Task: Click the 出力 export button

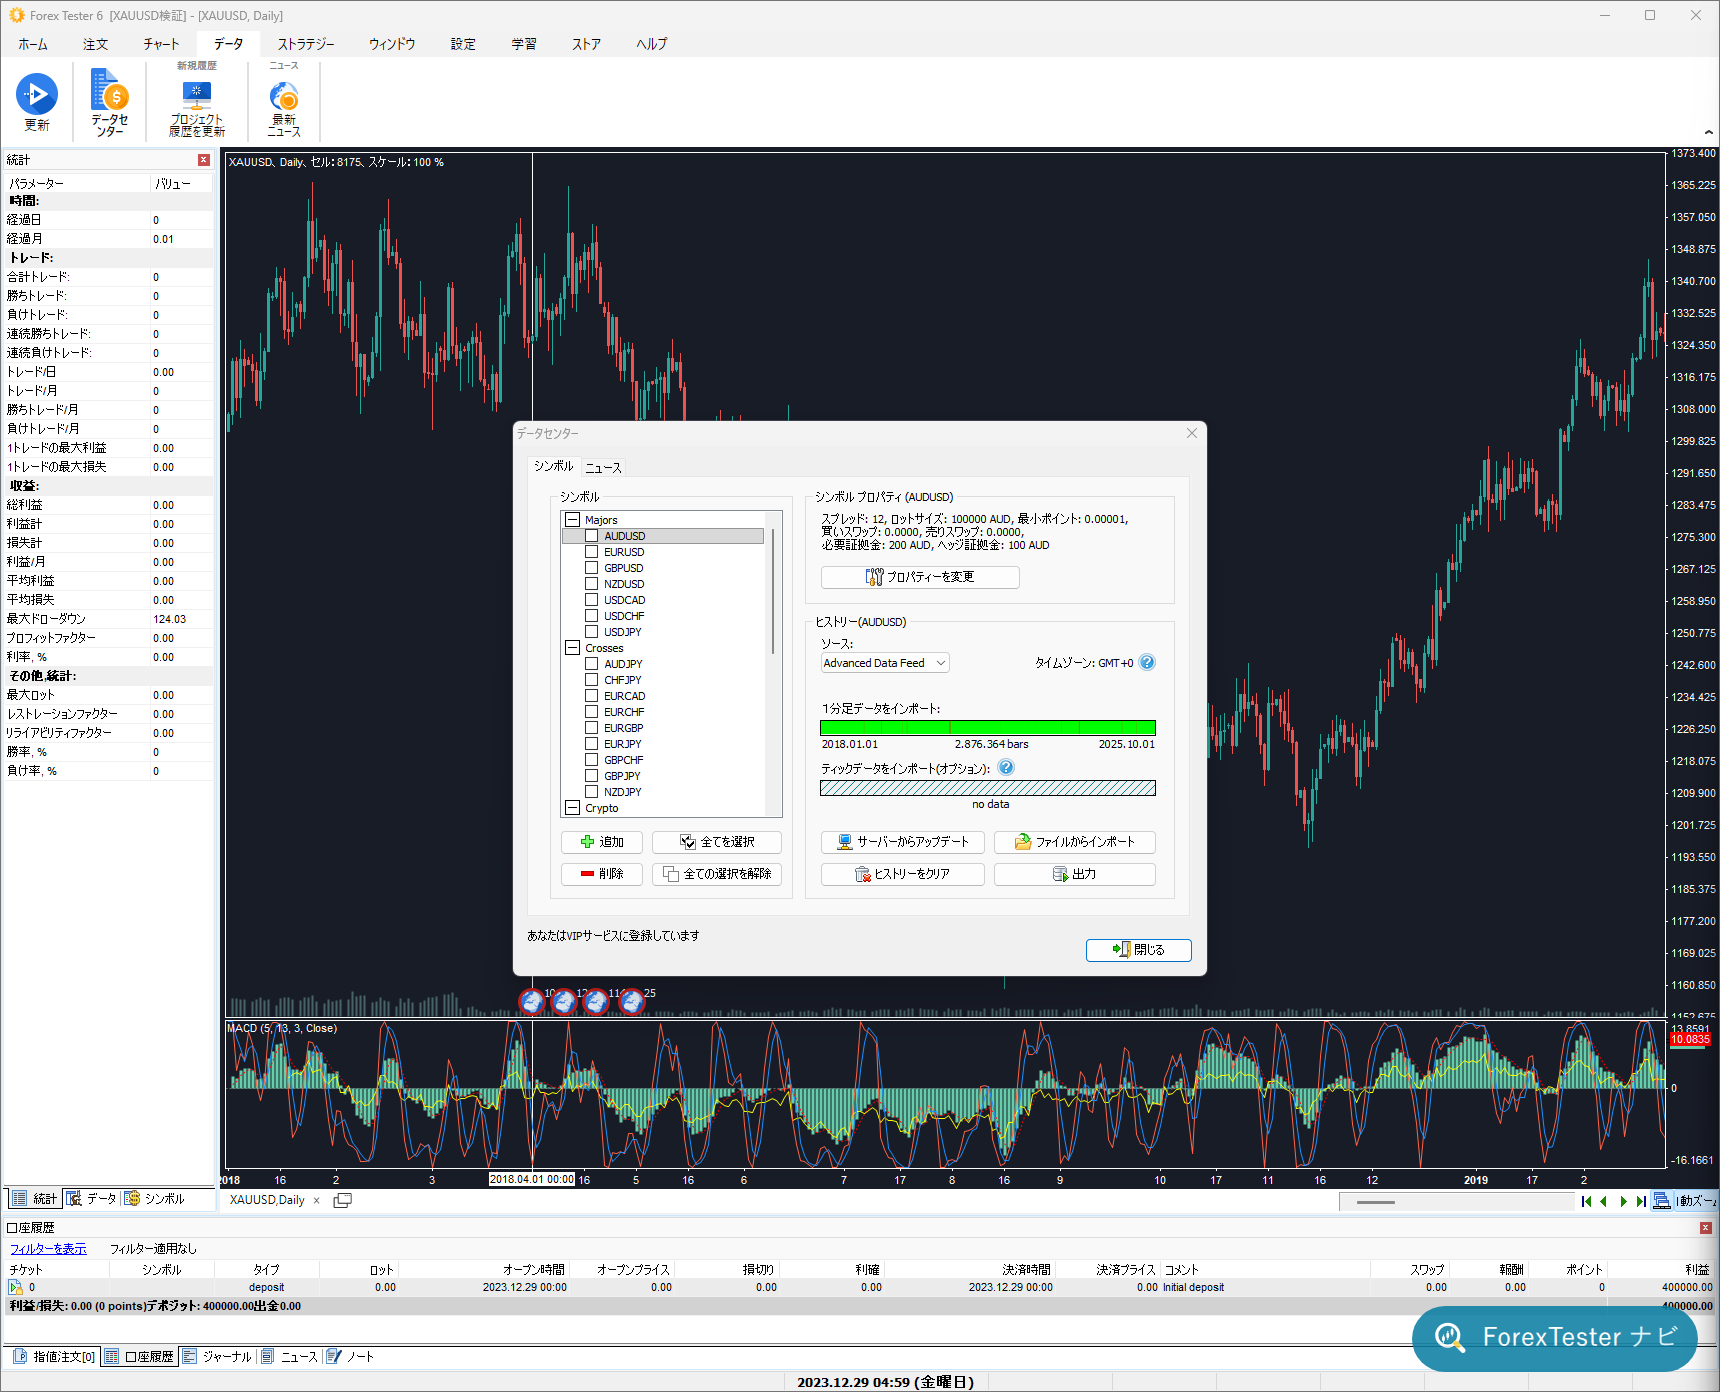Action: pyautogui.click(x=1075, y=874)
